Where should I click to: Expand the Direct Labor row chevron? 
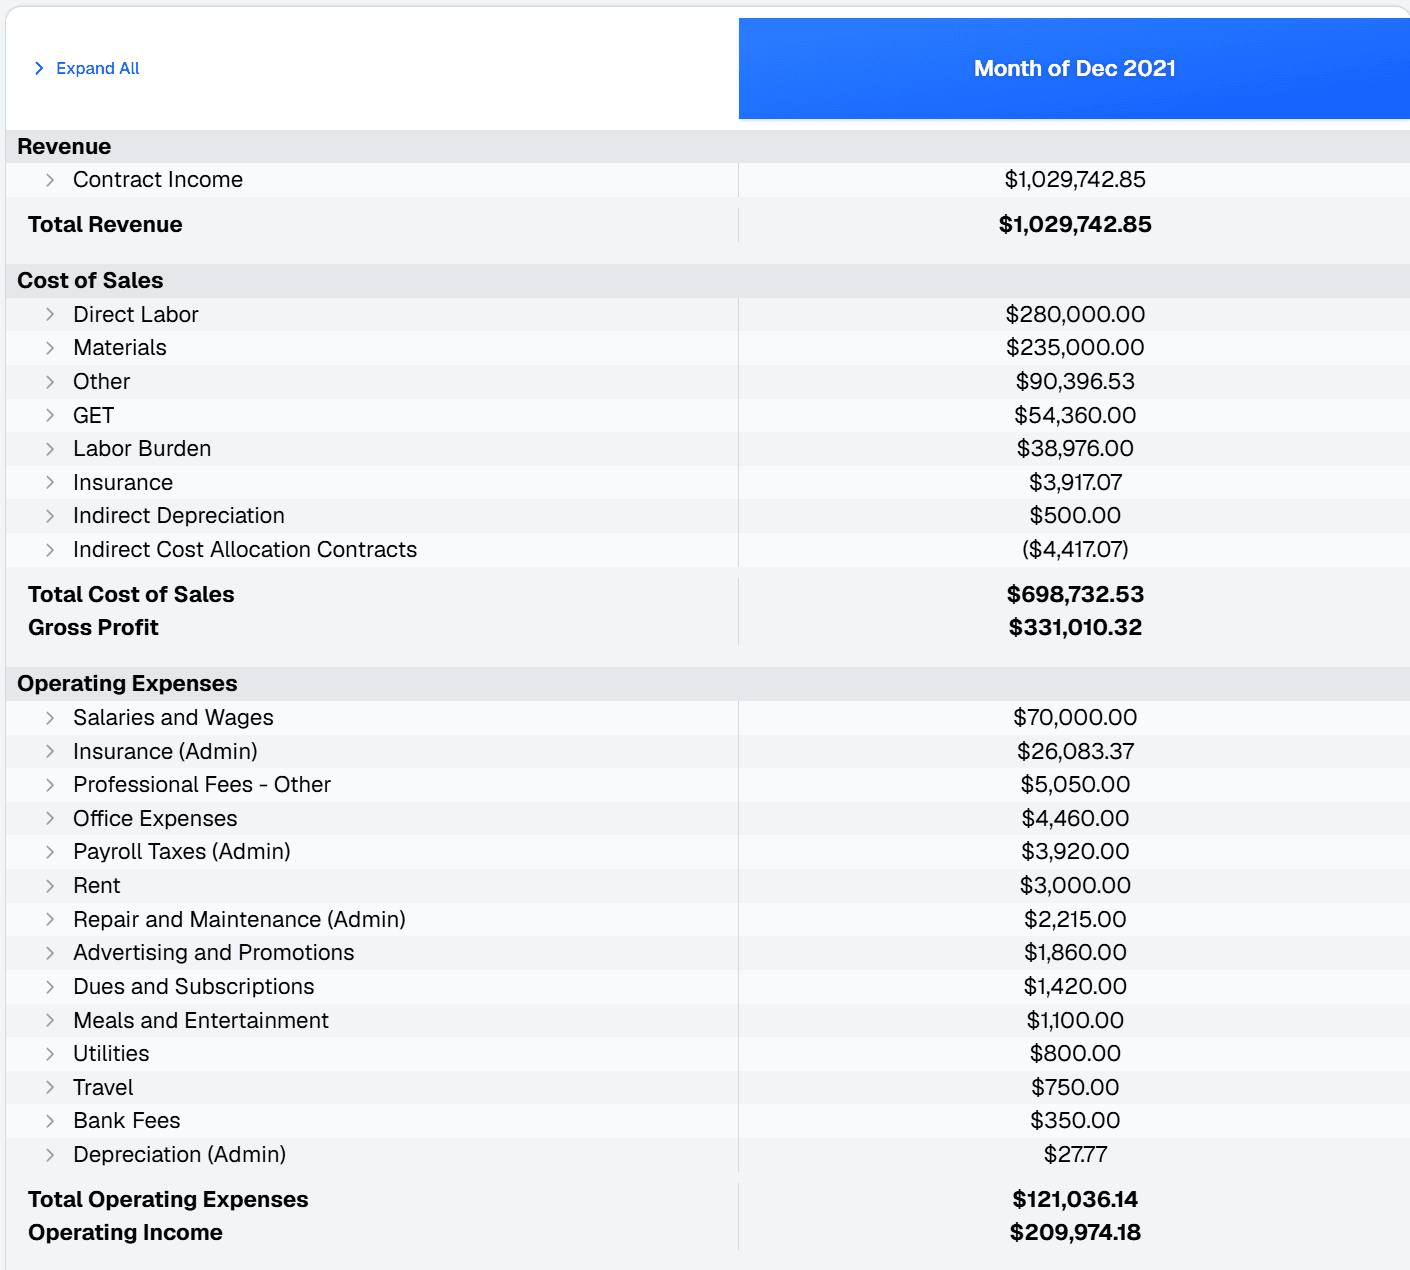tap(50, 314)
